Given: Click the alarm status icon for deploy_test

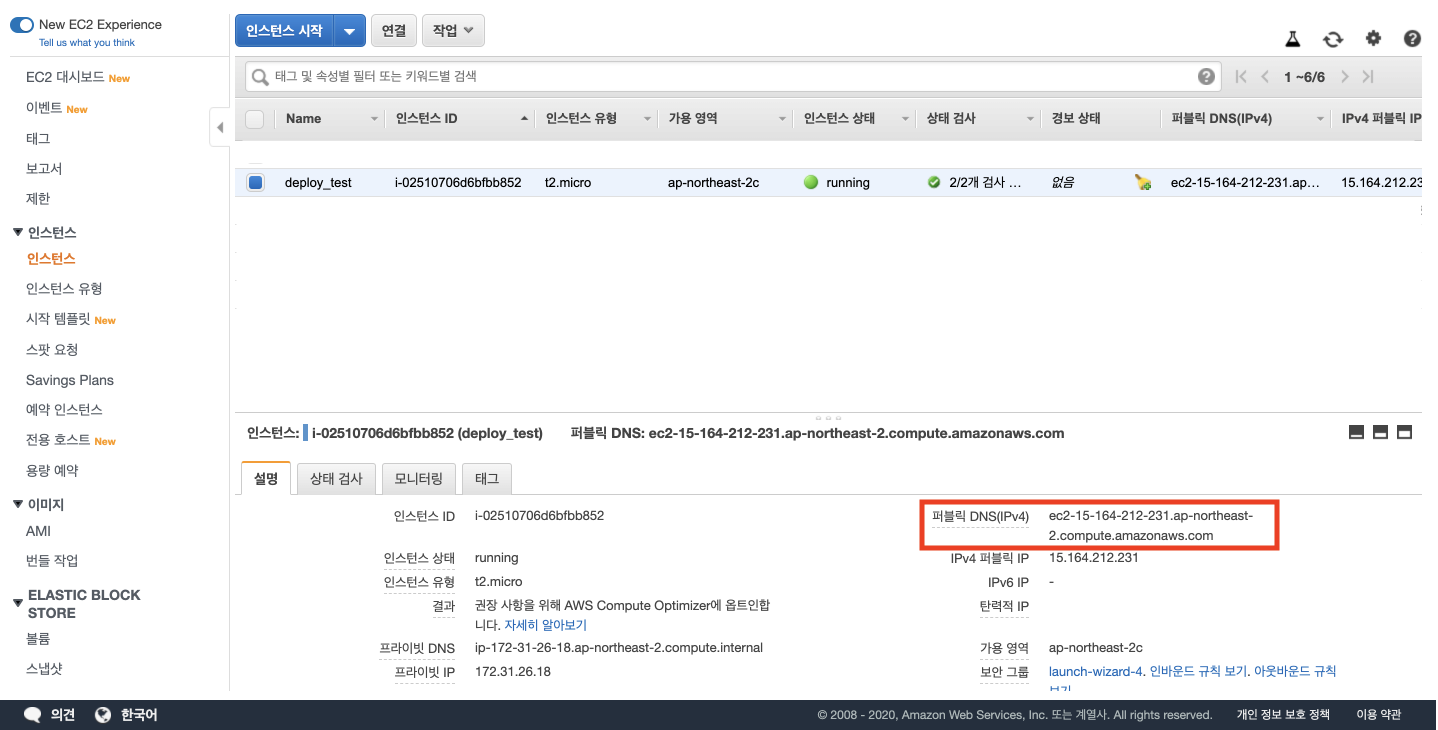Looking at the screenshot, I should 1143,182.
